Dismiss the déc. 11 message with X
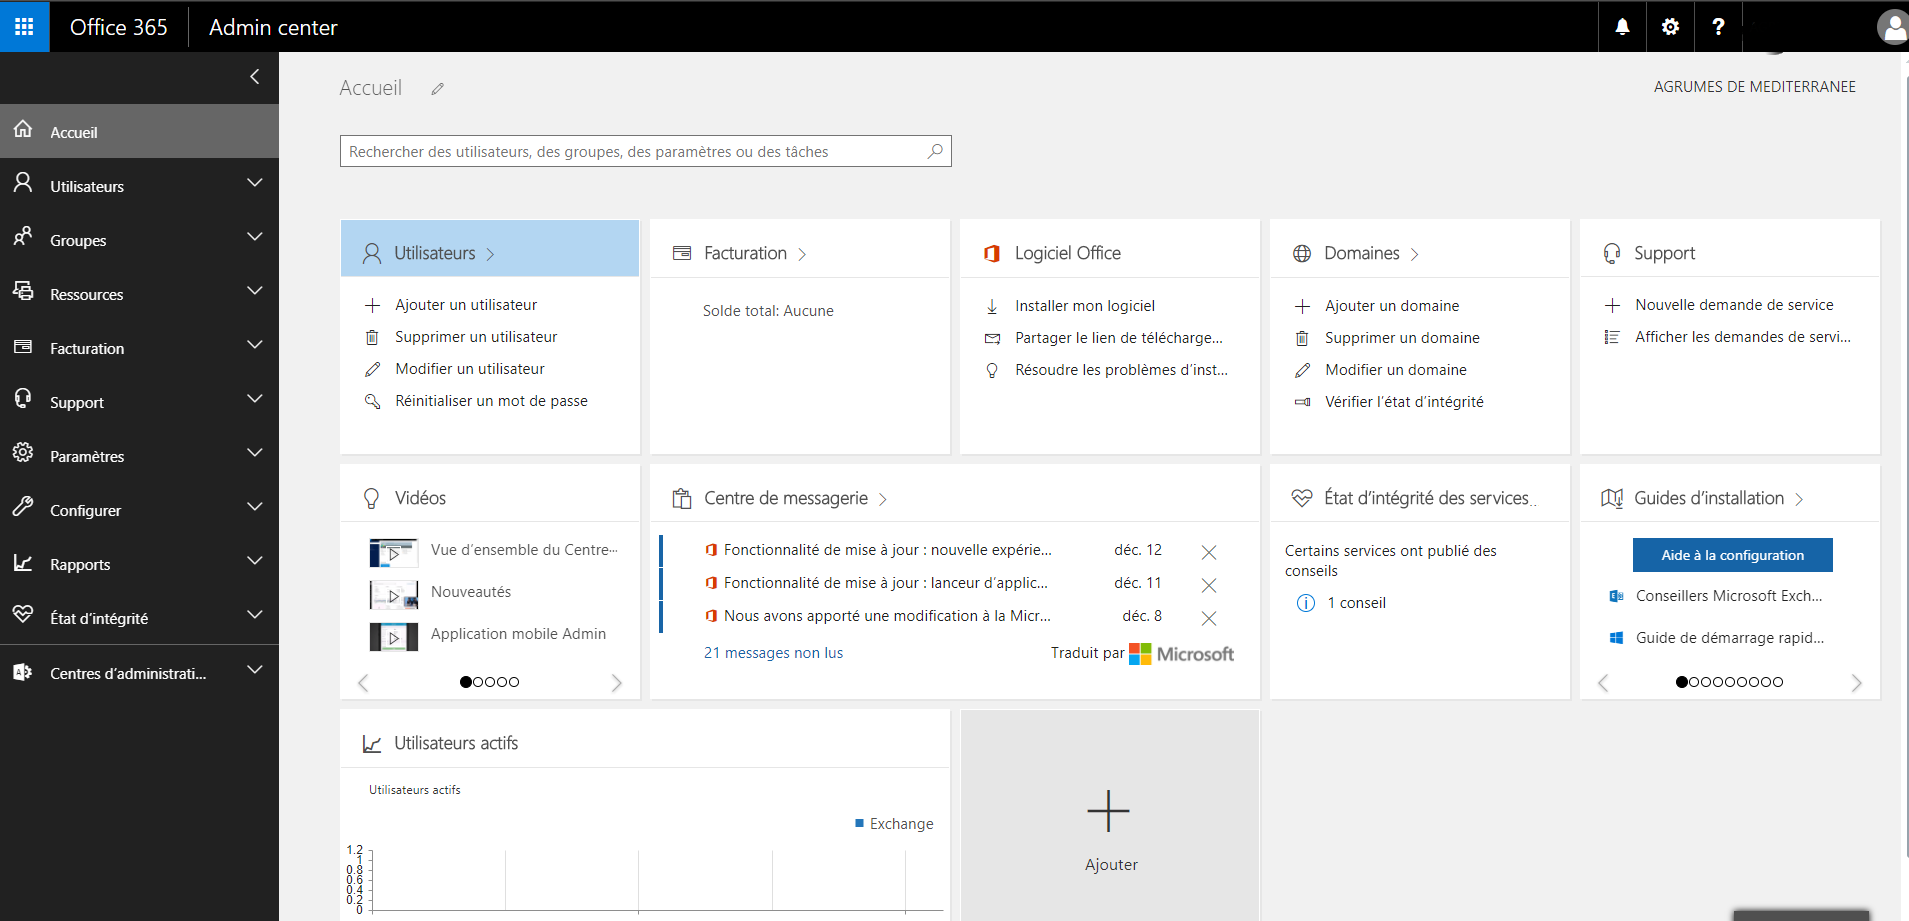The width and height of the screenshot is (1909, 921). 1208,585
